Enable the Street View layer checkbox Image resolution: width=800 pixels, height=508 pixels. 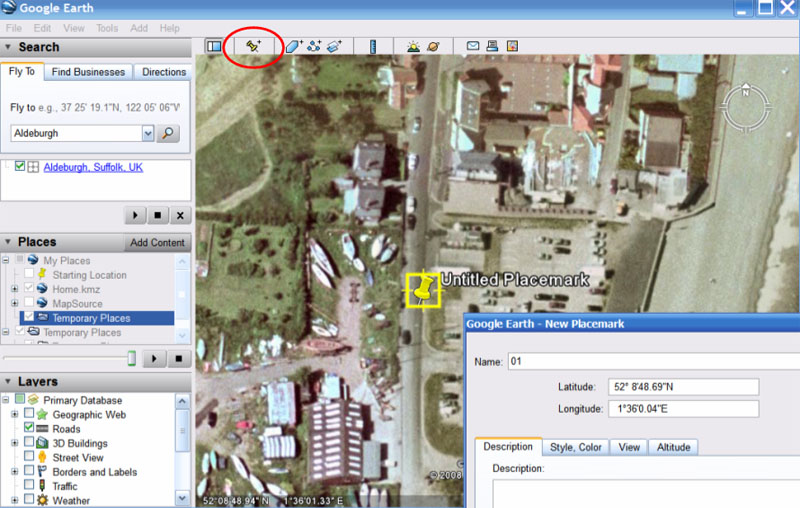click(x=29, y=456)
